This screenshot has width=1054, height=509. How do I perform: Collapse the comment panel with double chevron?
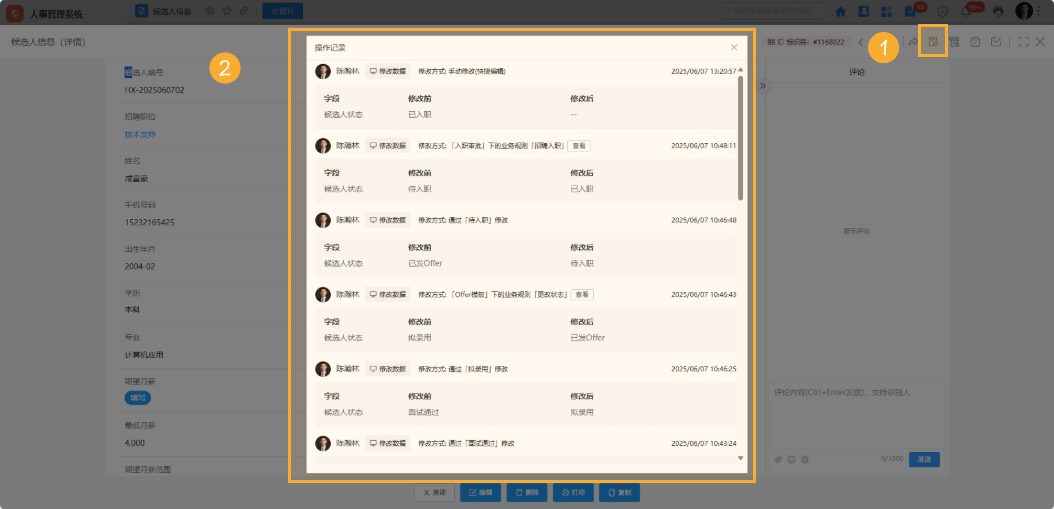coord(764,86)
